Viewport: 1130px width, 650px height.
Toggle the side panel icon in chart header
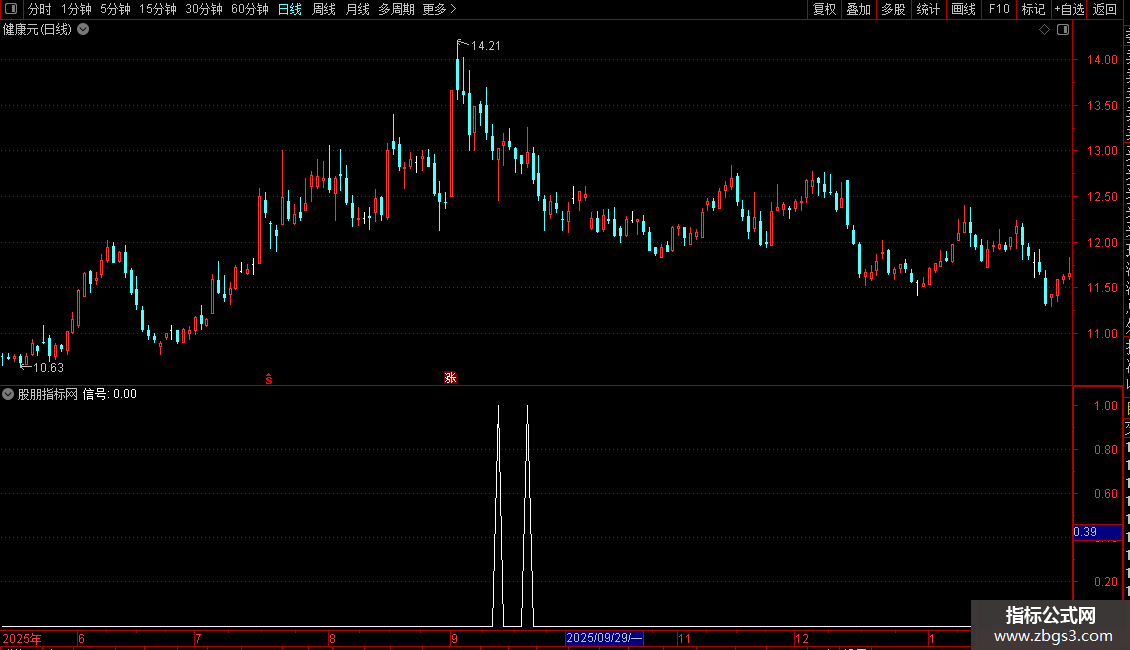pos(1063,30)
